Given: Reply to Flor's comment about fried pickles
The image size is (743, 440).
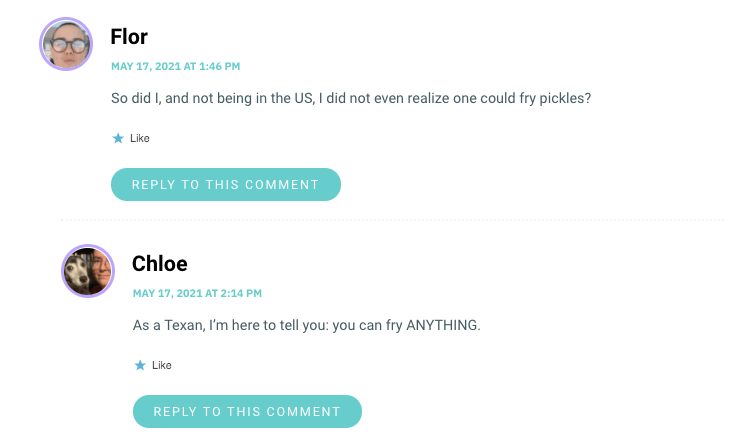Looking at the screenshot, I should click(x=226, y=184).
